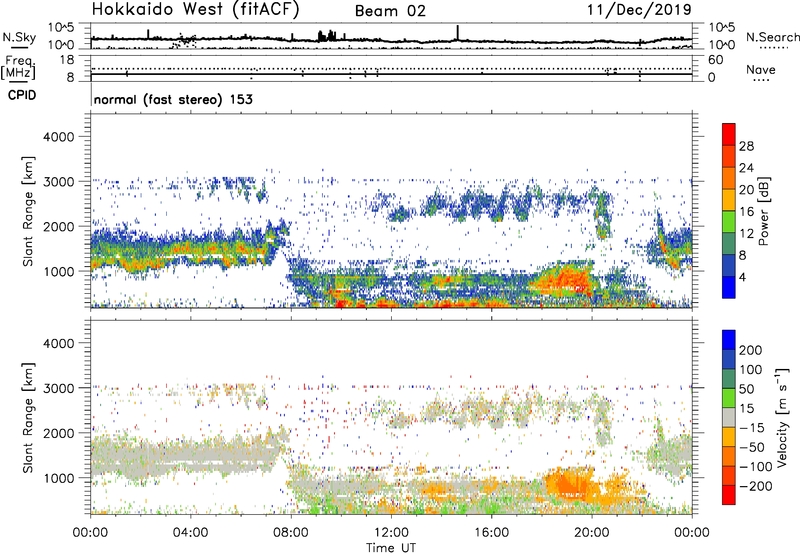Screen dimensions: 800x554
Task: Click the '20:00' time axis label
Action: (592, 533)
